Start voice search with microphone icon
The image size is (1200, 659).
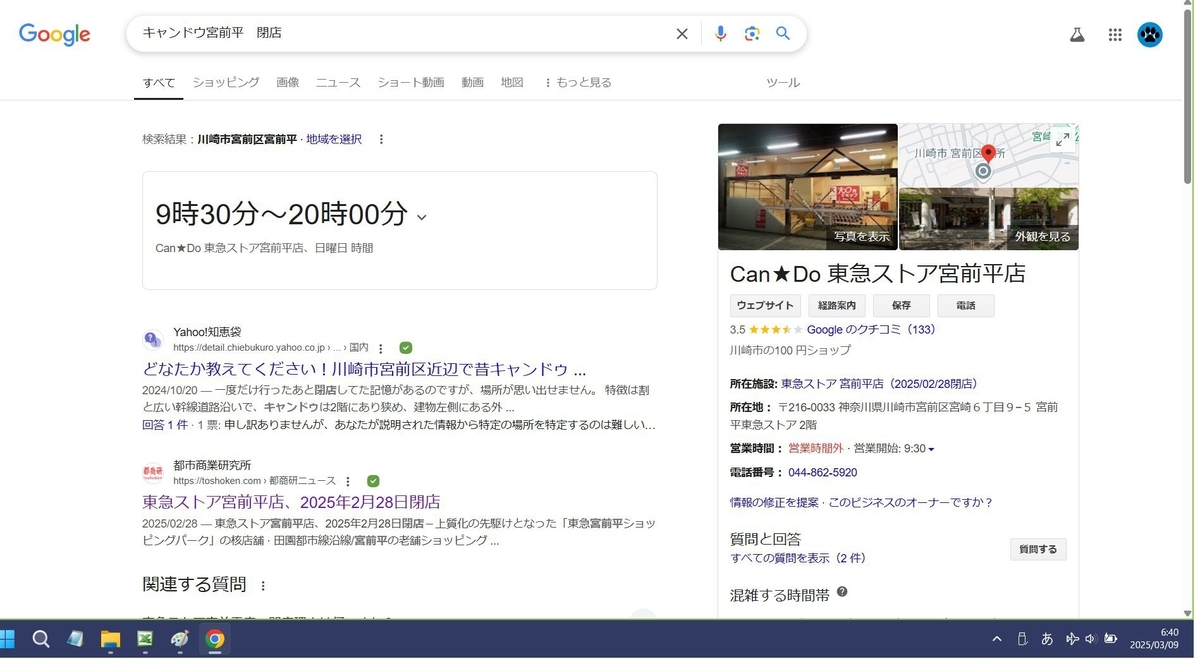click(x=720, y=34)
